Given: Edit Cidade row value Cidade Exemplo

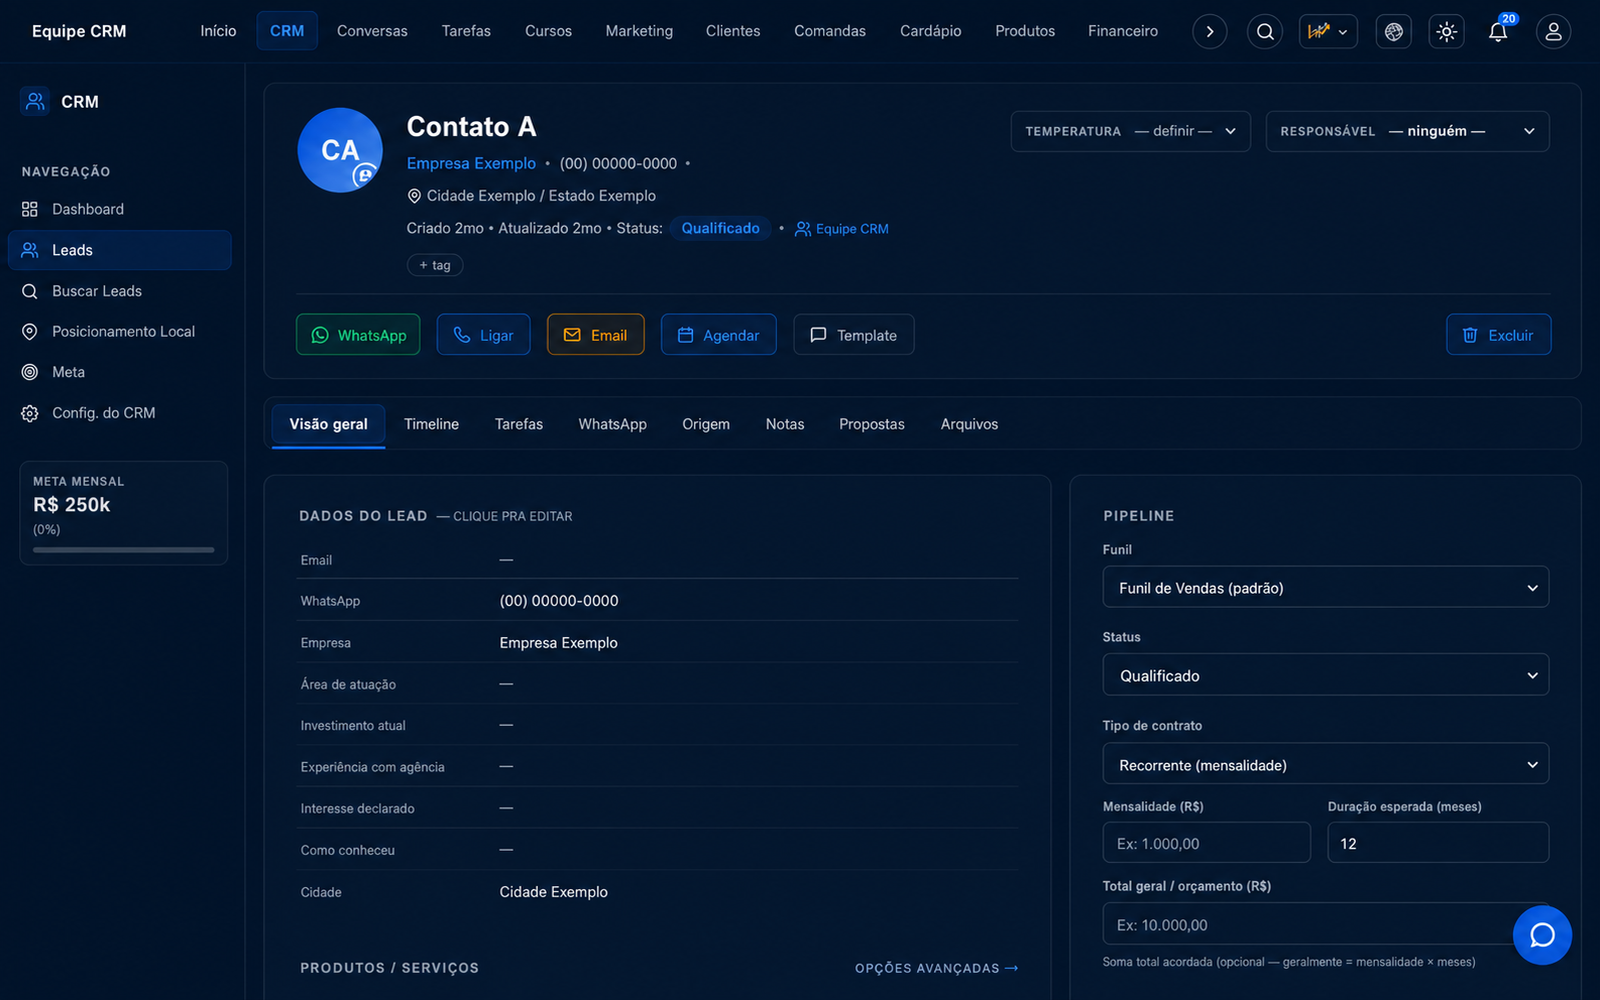Looking at the screenshot, I should click(554, 892).
